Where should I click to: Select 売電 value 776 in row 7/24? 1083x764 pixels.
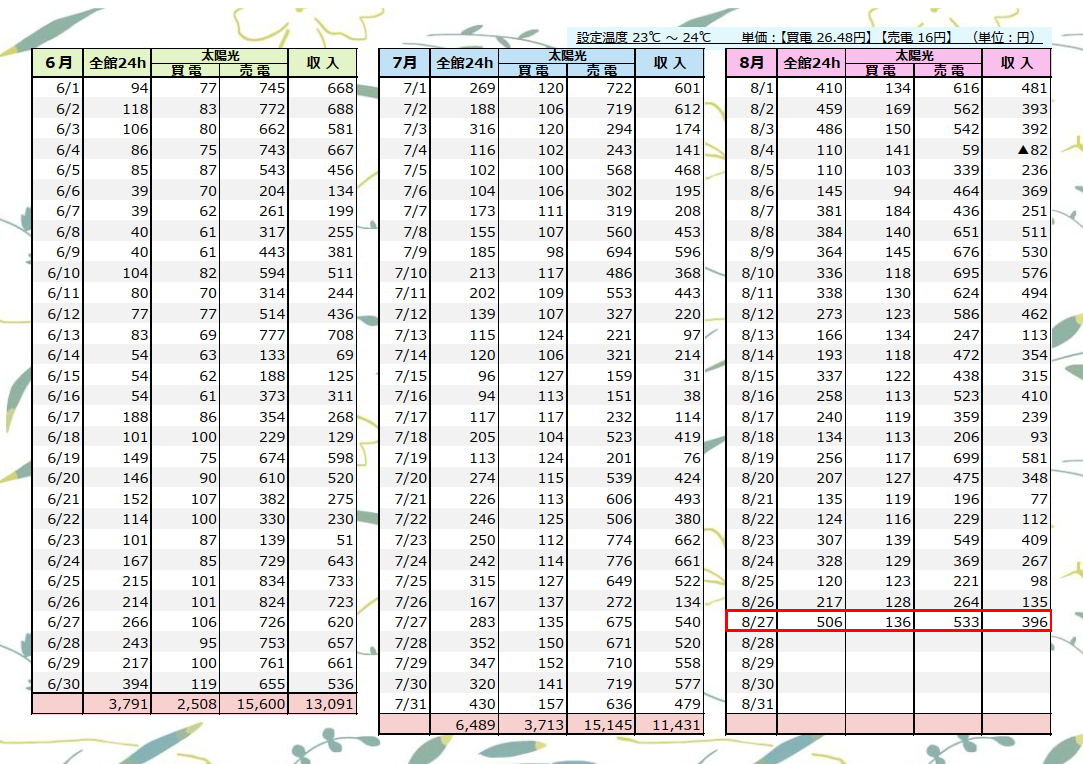[601, 561]
